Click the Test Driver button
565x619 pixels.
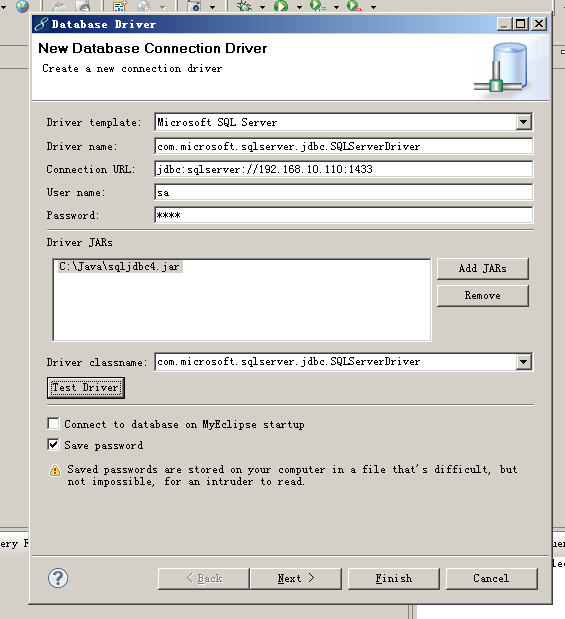tap(86, 388)
